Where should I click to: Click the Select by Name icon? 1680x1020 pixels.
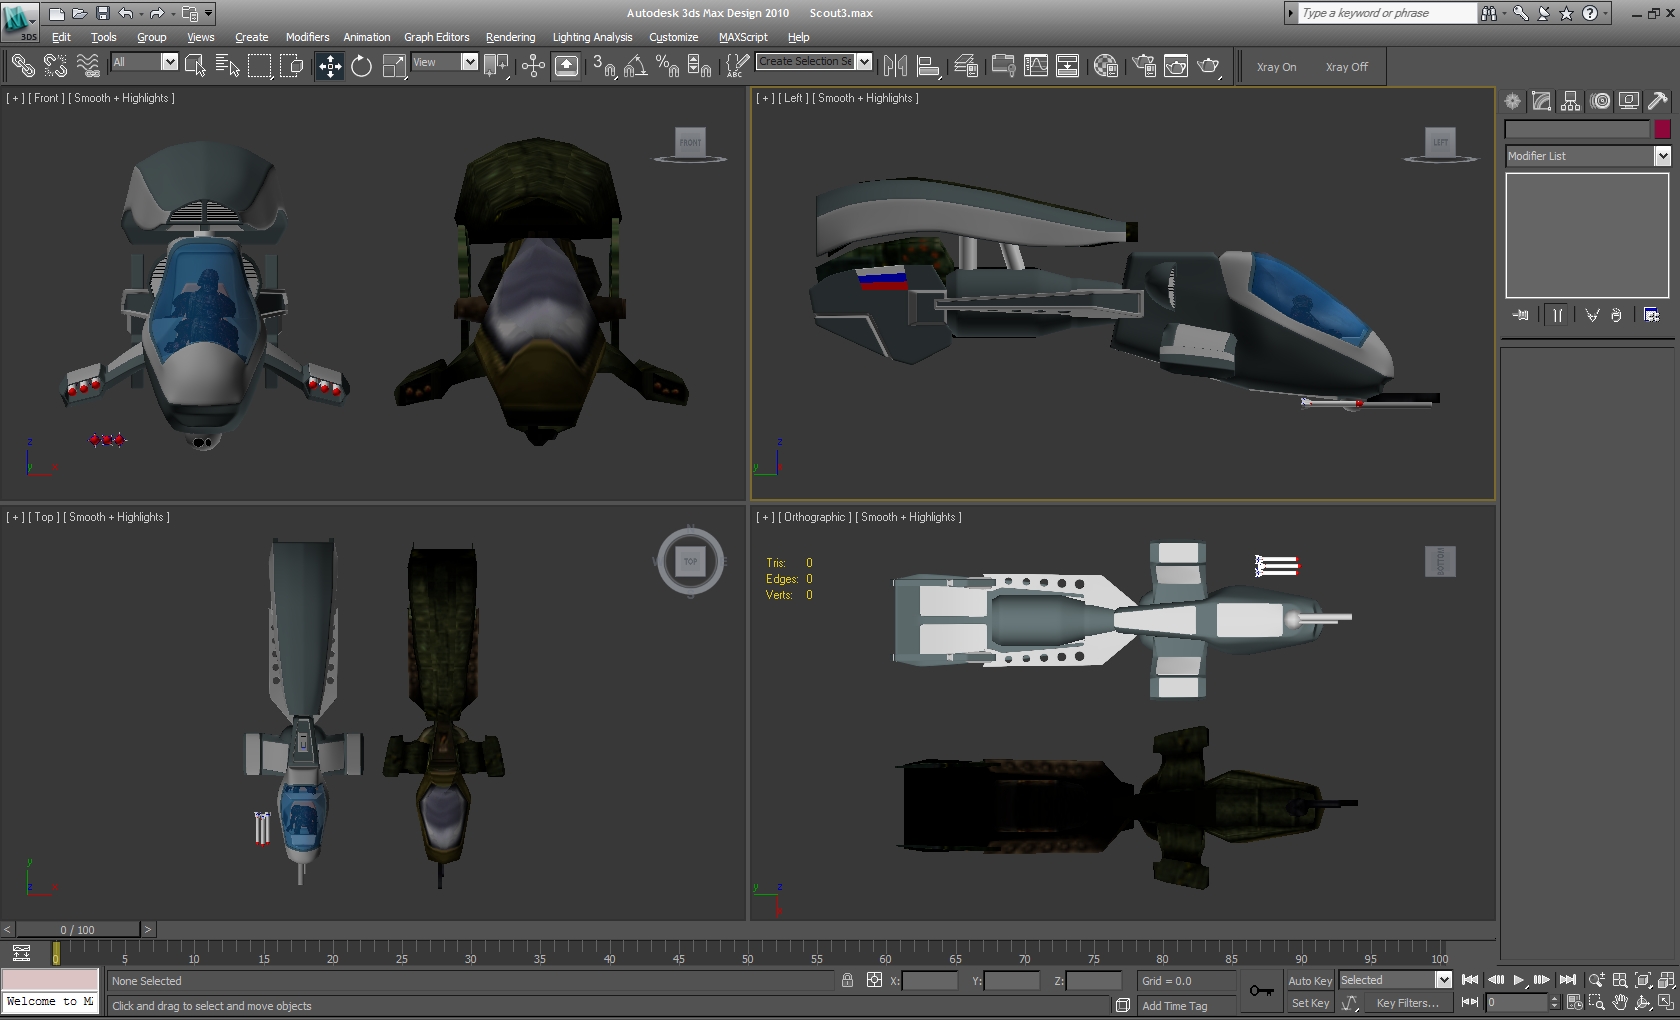coord(227,66)
